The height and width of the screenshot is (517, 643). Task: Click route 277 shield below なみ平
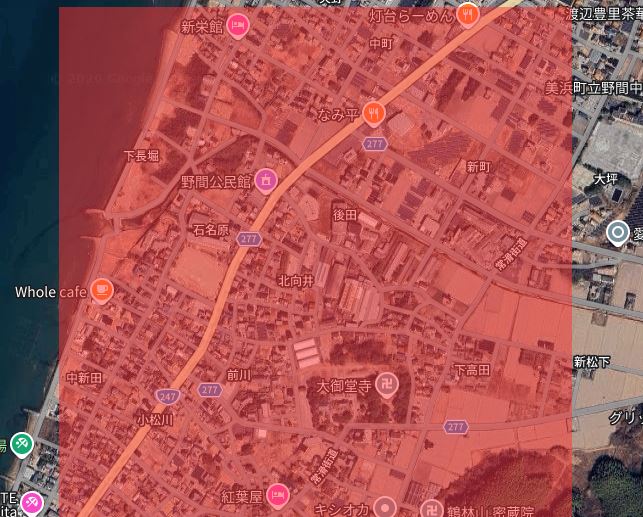(375, 144)
